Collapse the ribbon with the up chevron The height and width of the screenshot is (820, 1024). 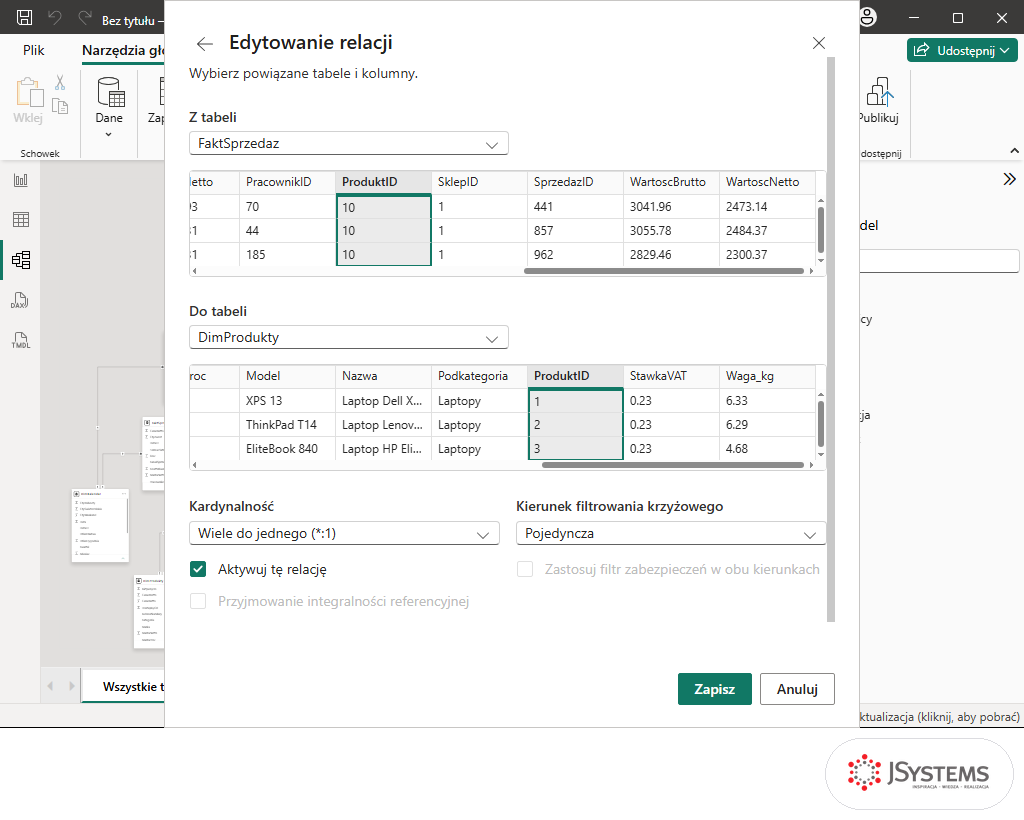(1014, 151)
